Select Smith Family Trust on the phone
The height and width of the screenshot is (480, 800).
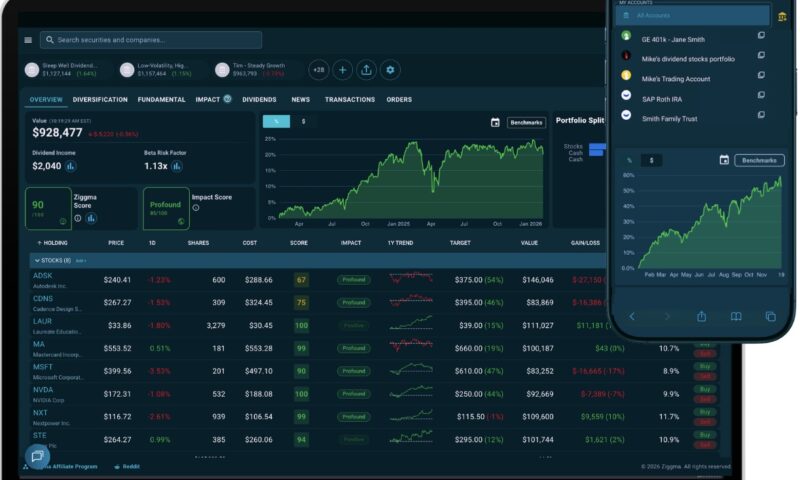coord(669,119)
